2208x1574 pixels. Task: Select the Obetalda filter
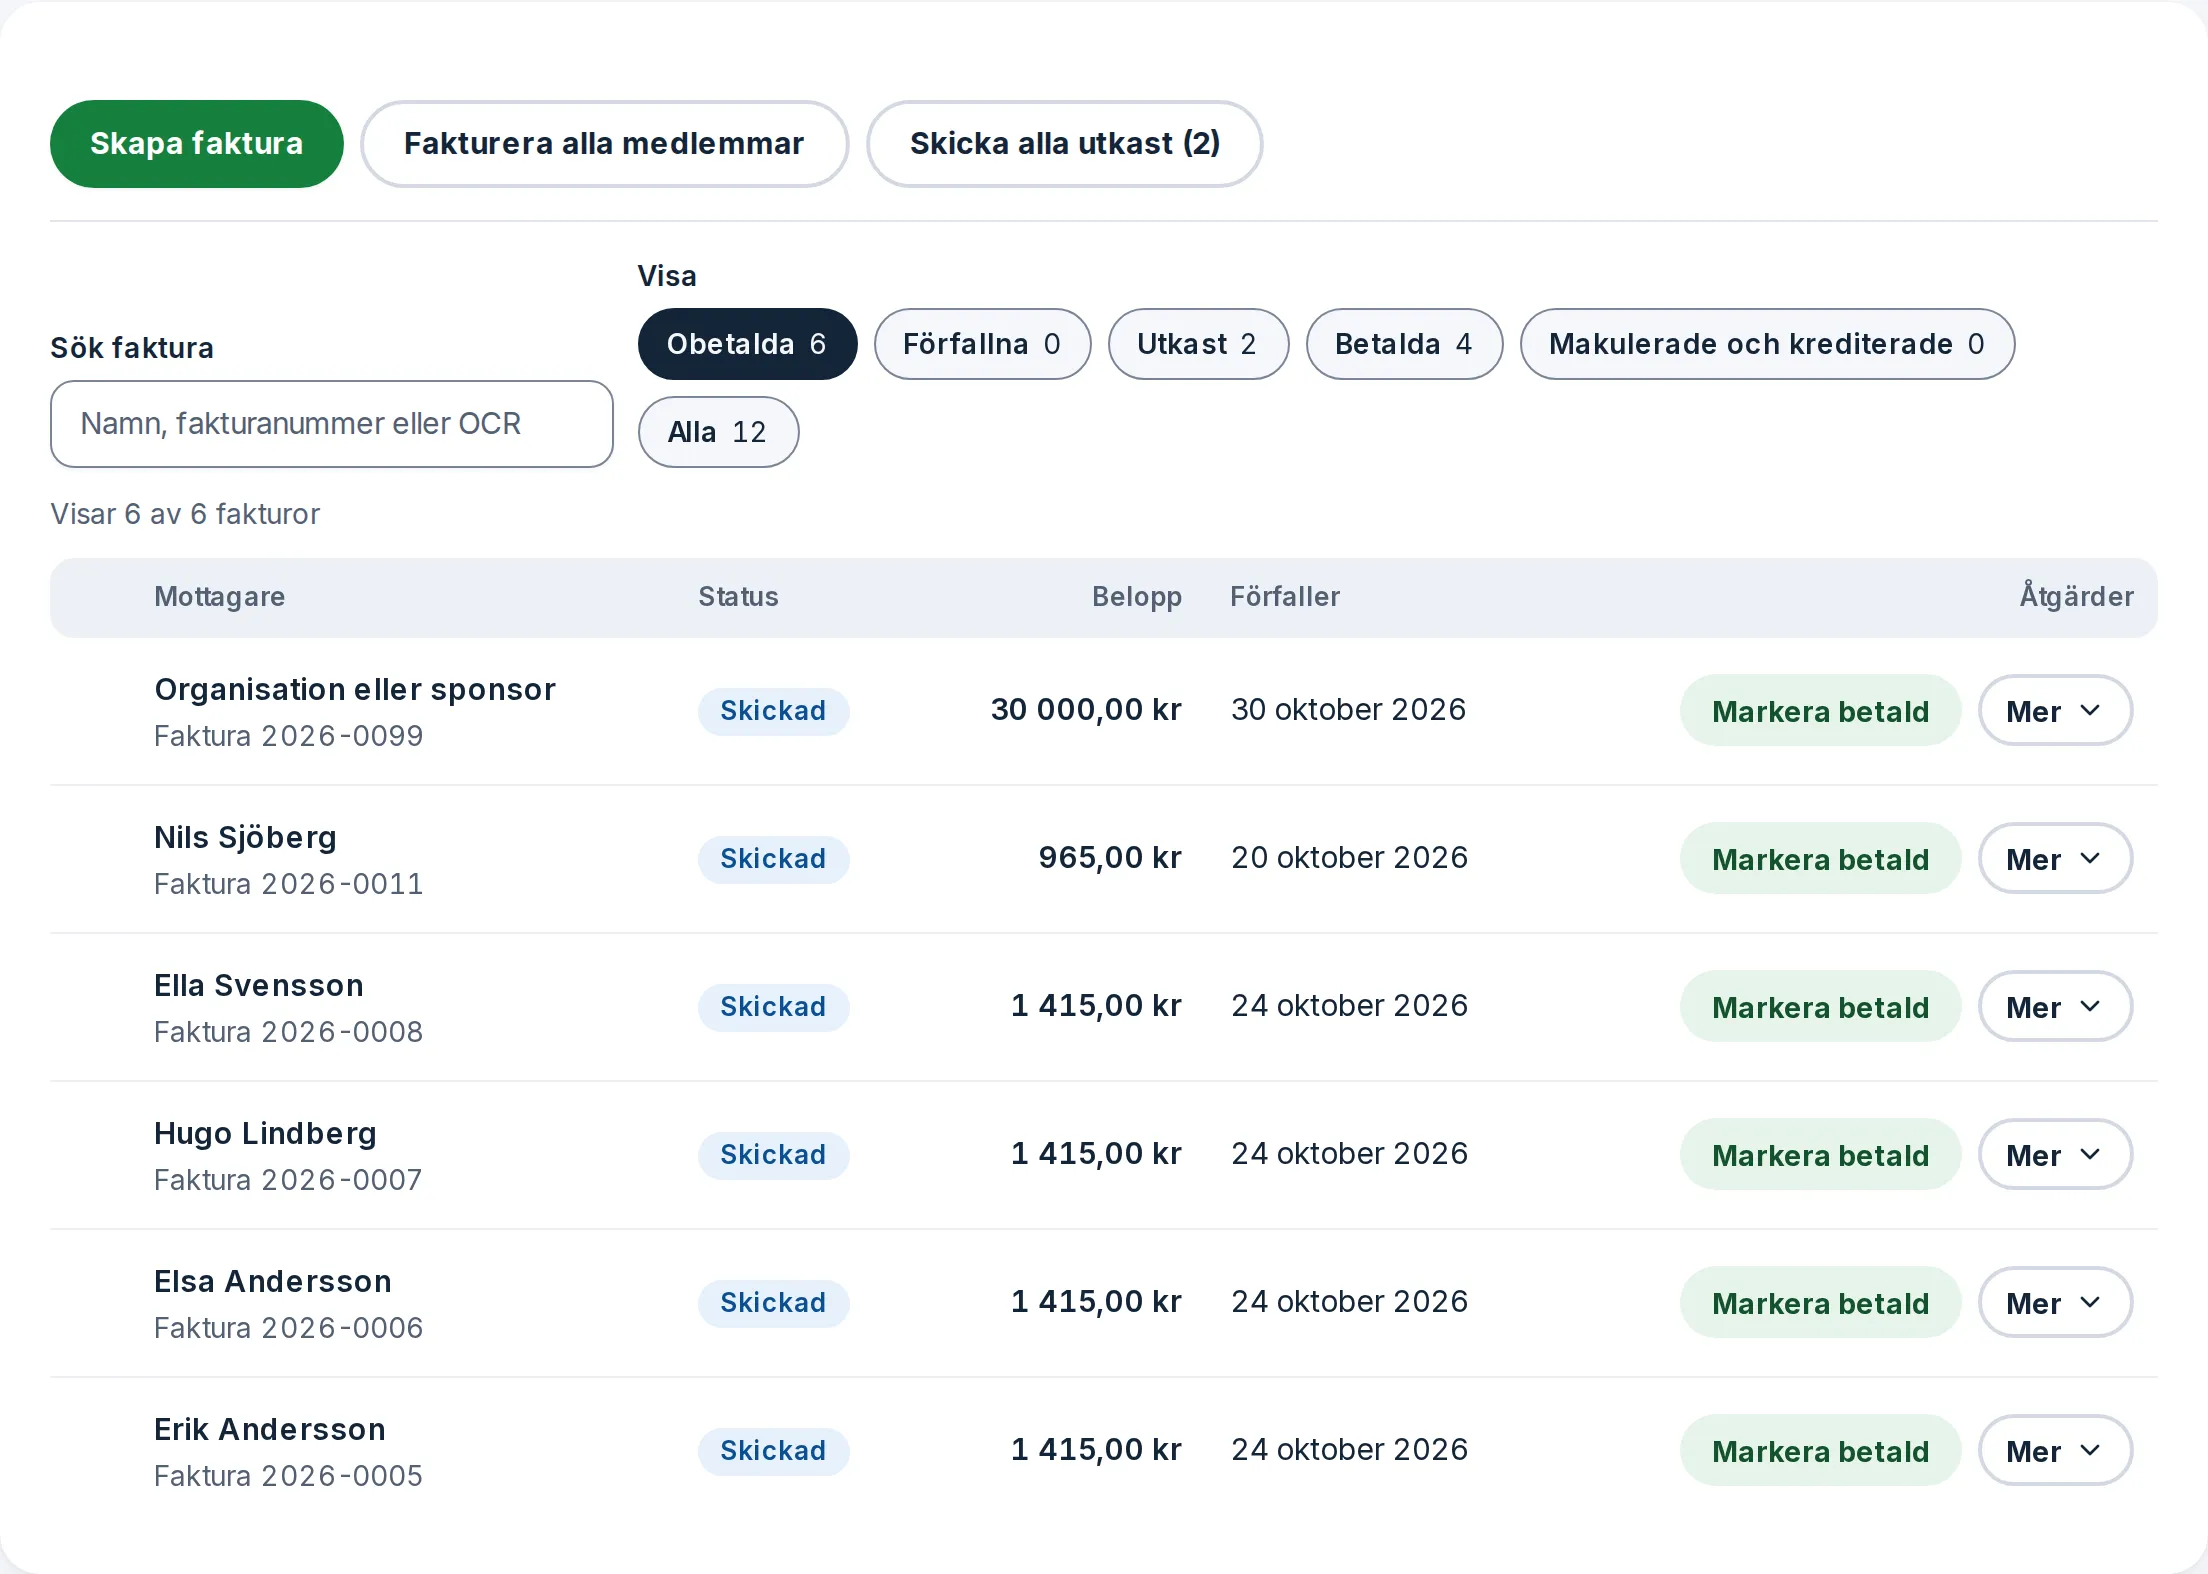[x=747, y=344]
